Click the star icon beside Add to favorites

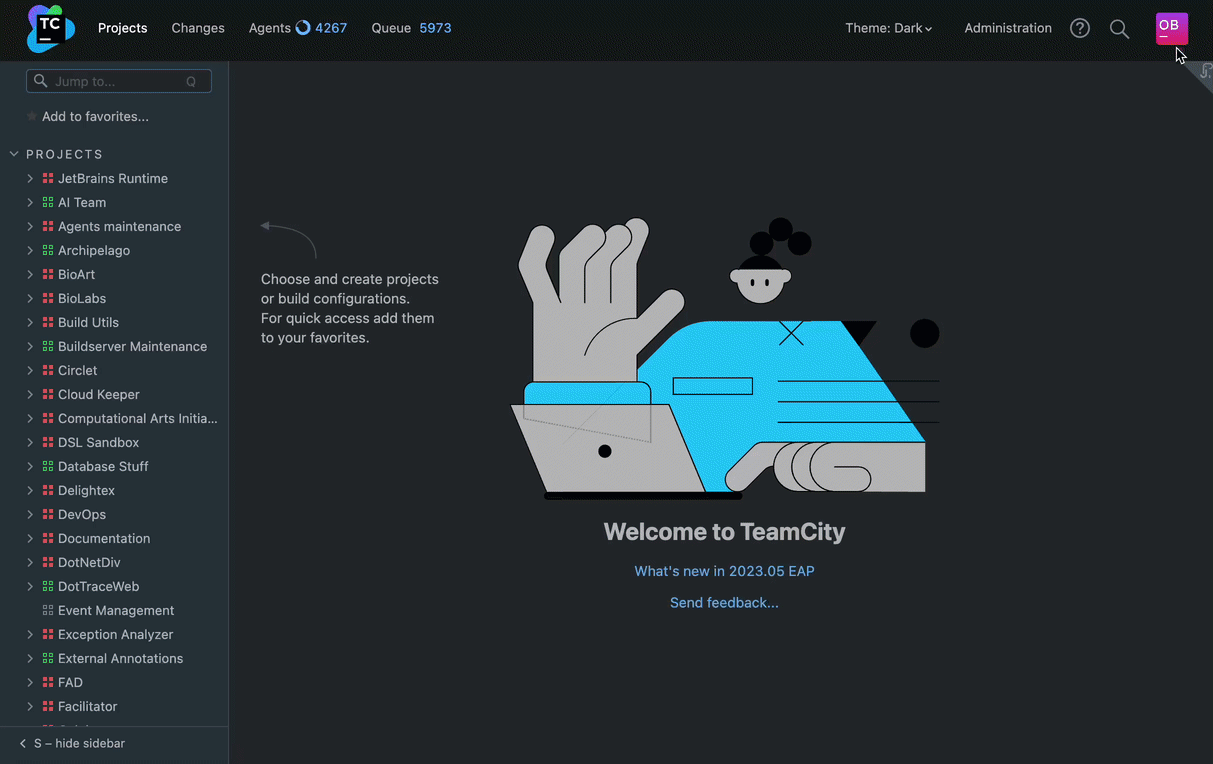32,117
